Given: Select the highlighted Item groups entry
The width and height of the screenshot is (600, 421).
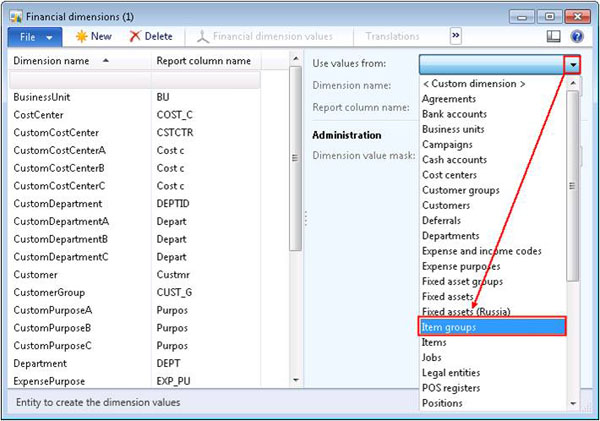Looking at the screenshot, I should [492, 327].
